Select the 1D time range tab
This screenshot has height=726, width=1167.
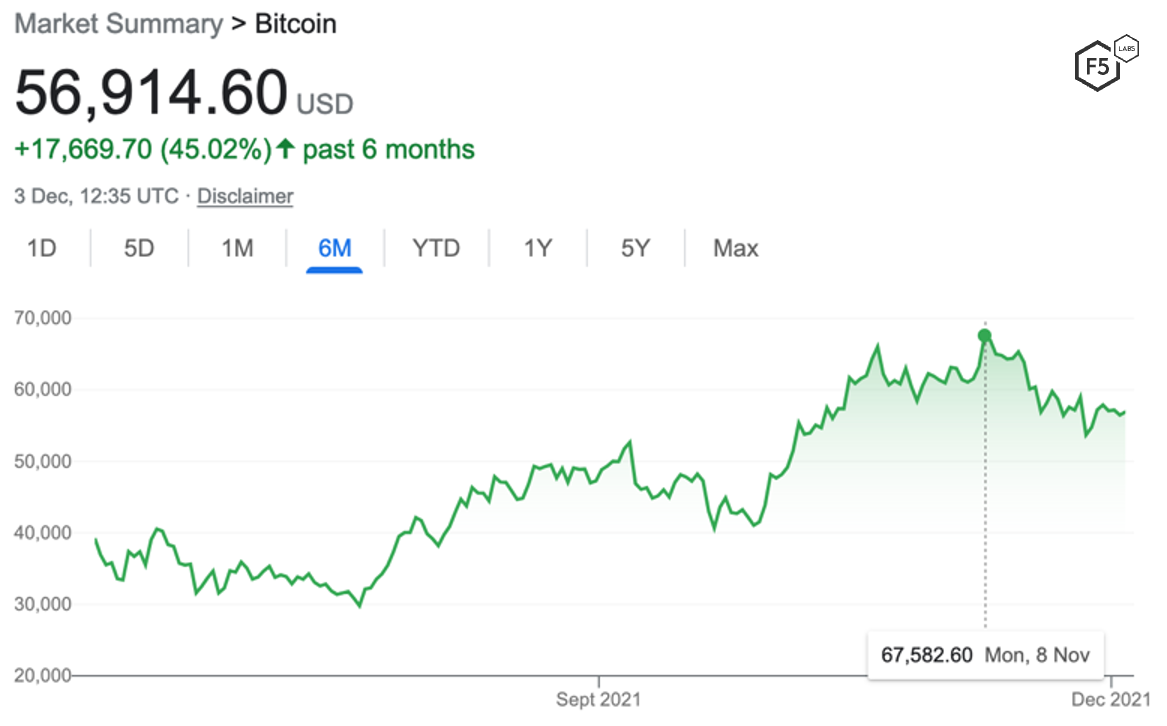(41, 248)
